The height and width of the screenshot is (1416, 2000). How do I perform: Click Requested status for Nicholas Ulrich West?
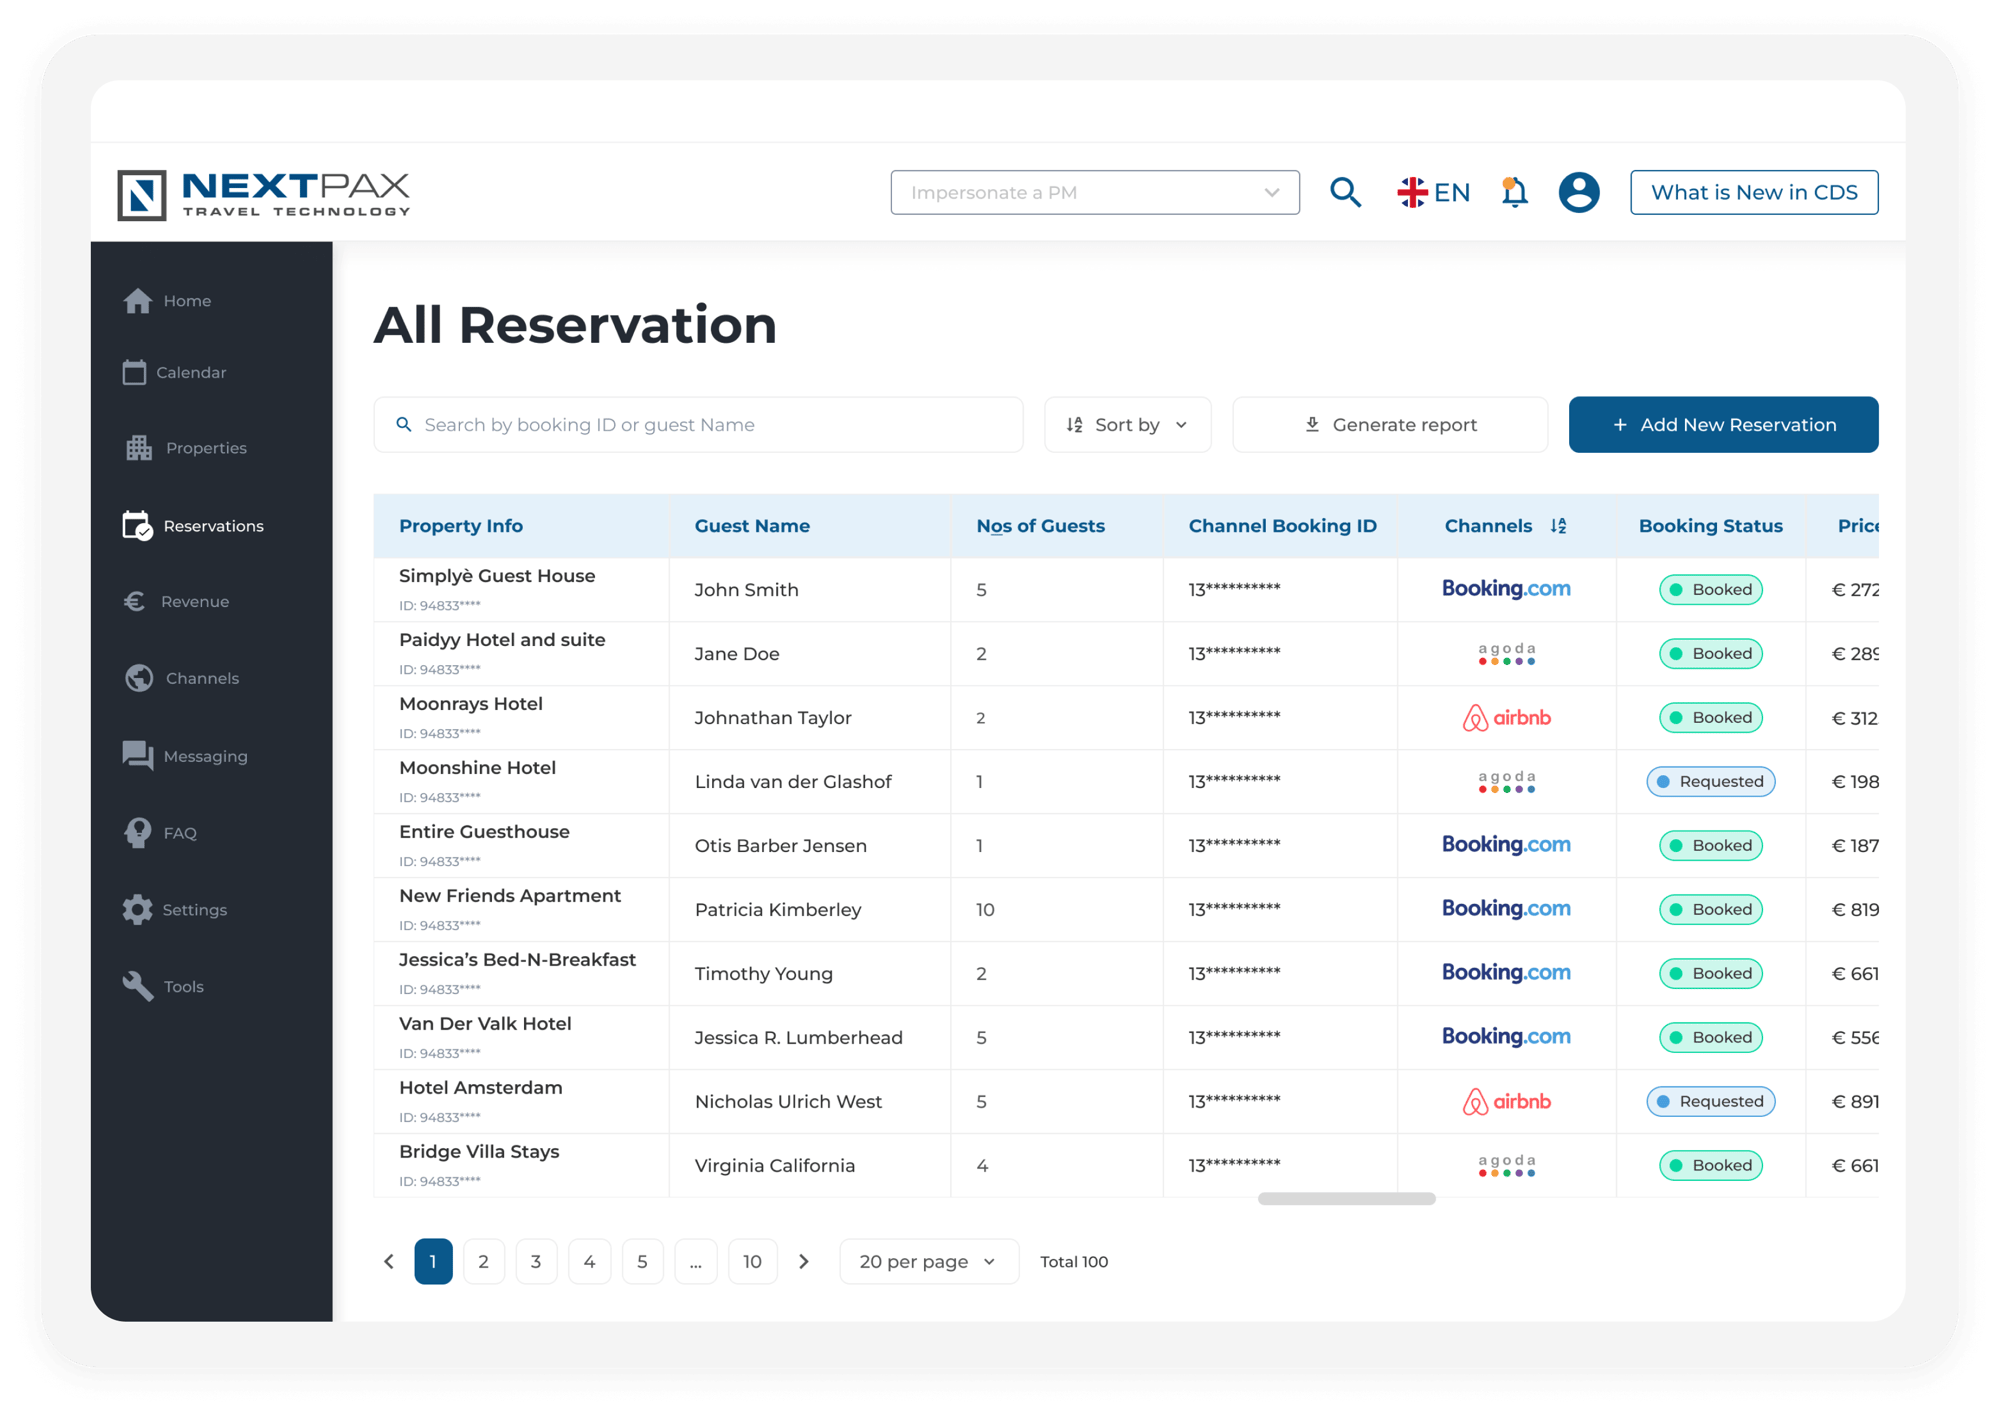[1710, 1101]
